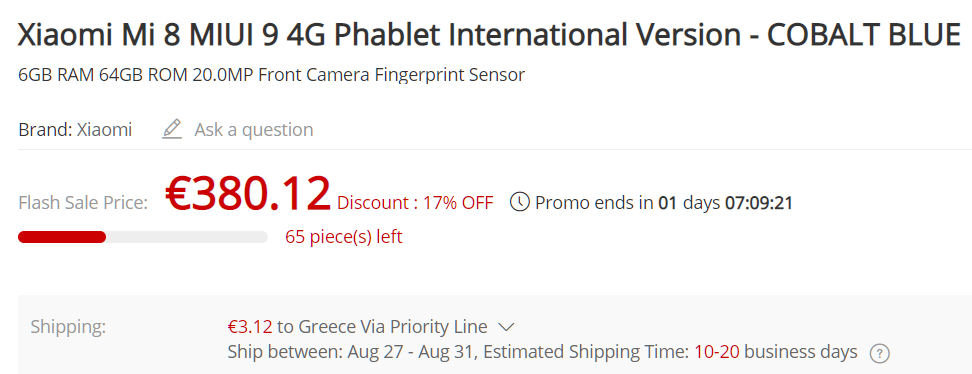This screenshot has width=972, height=374.
Task: Click the Xiaomi brand name
Action: point(104,130)
